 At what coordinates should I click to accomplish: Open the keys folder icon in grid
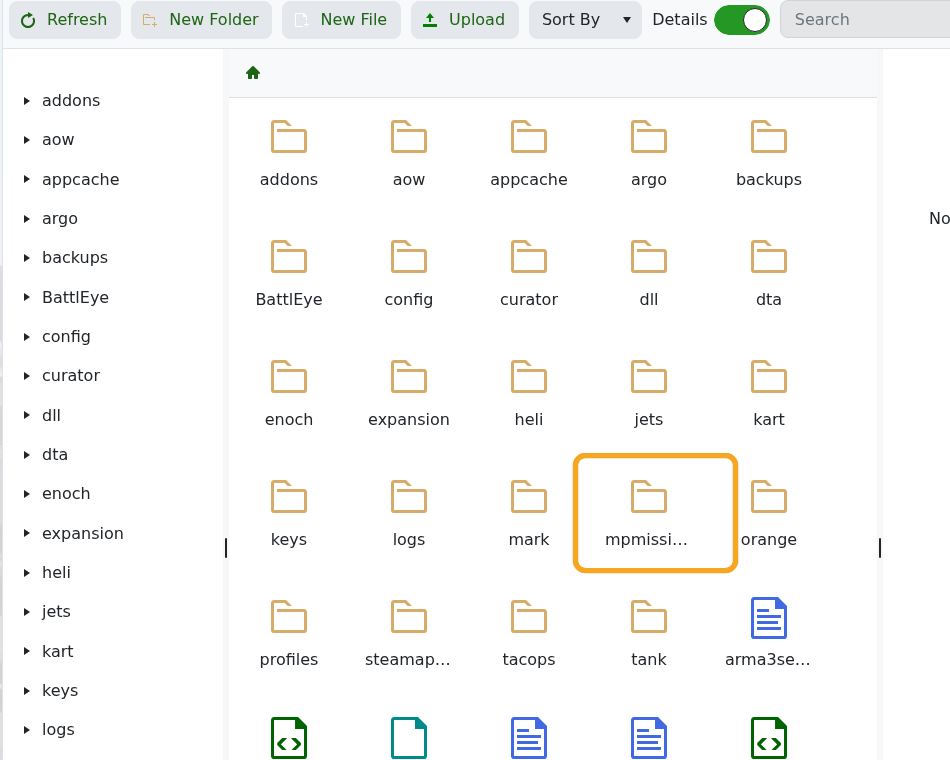289,496
